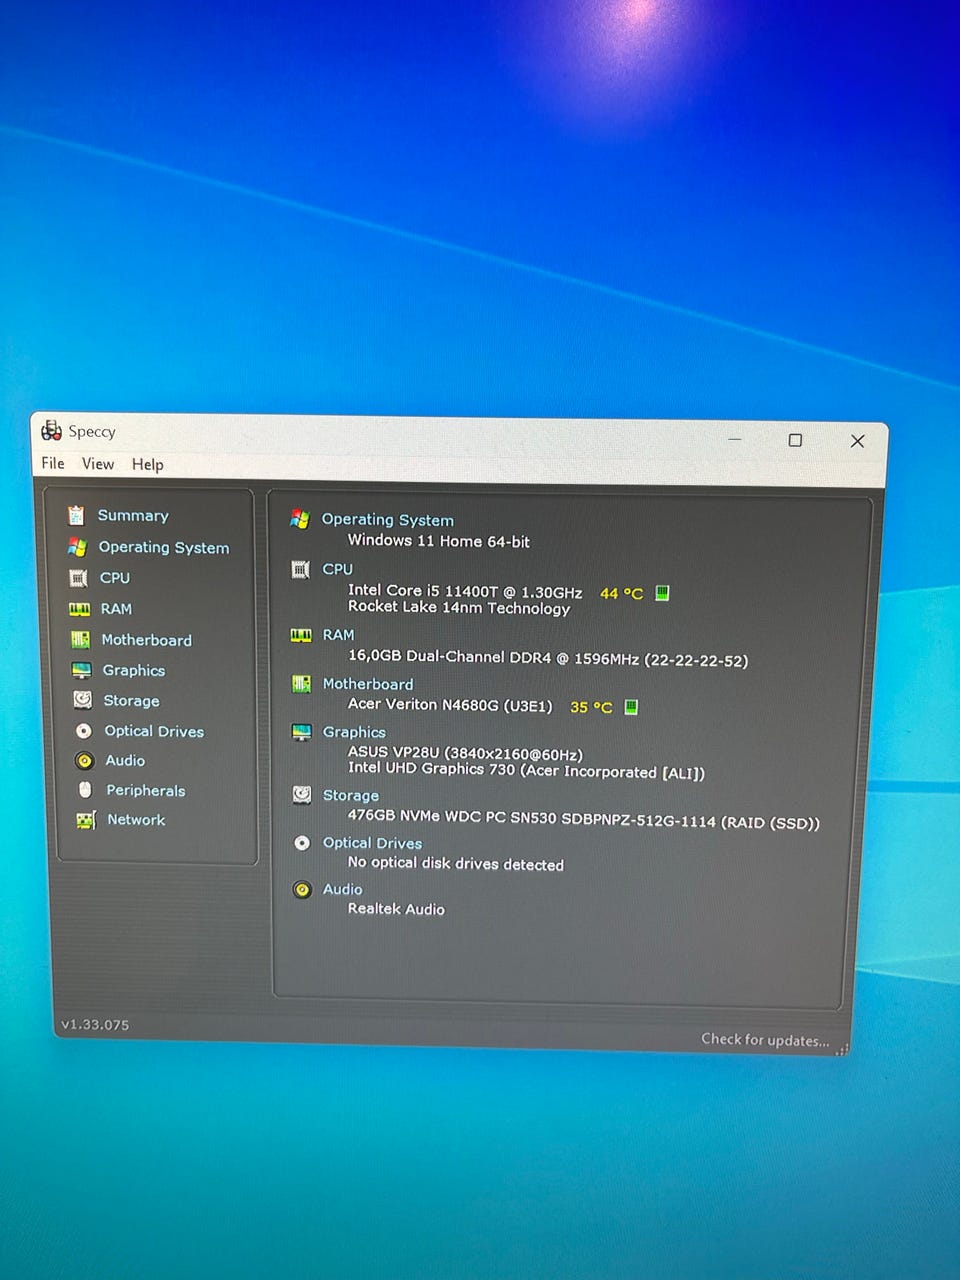Screen dimensions: 960x1280
Task: Click the Motherboard heading in summary panel
Action: point(367,684)
